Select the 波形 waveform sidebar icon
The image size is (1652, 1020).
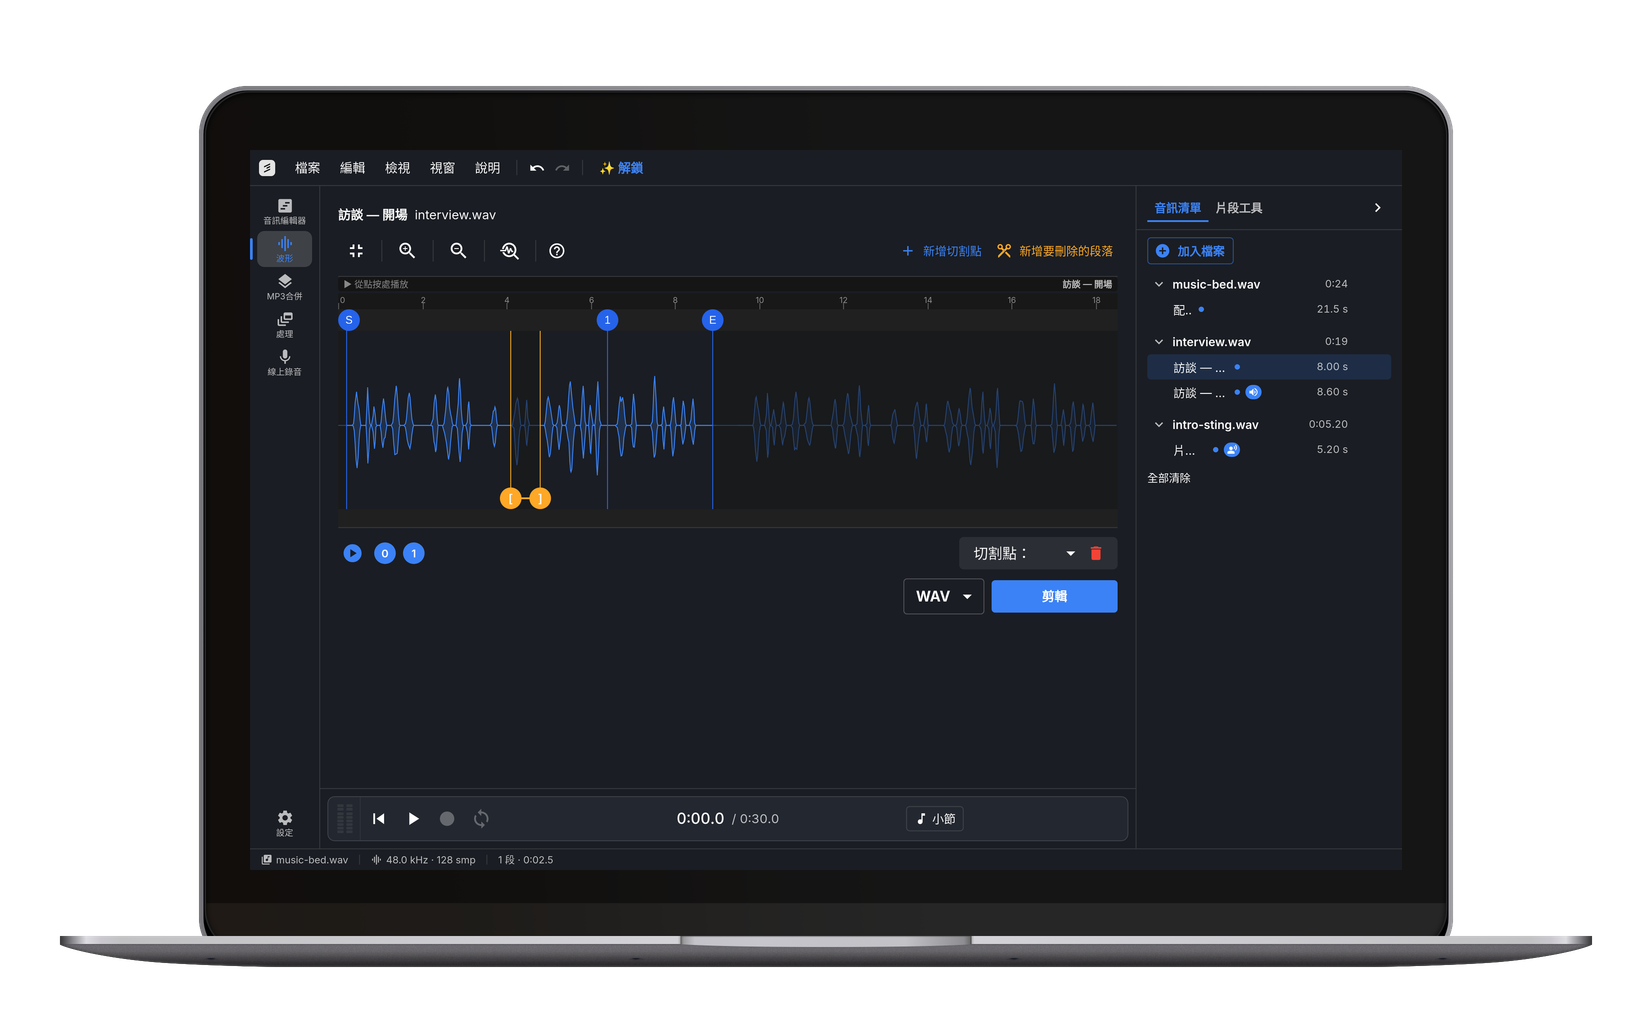284,249
